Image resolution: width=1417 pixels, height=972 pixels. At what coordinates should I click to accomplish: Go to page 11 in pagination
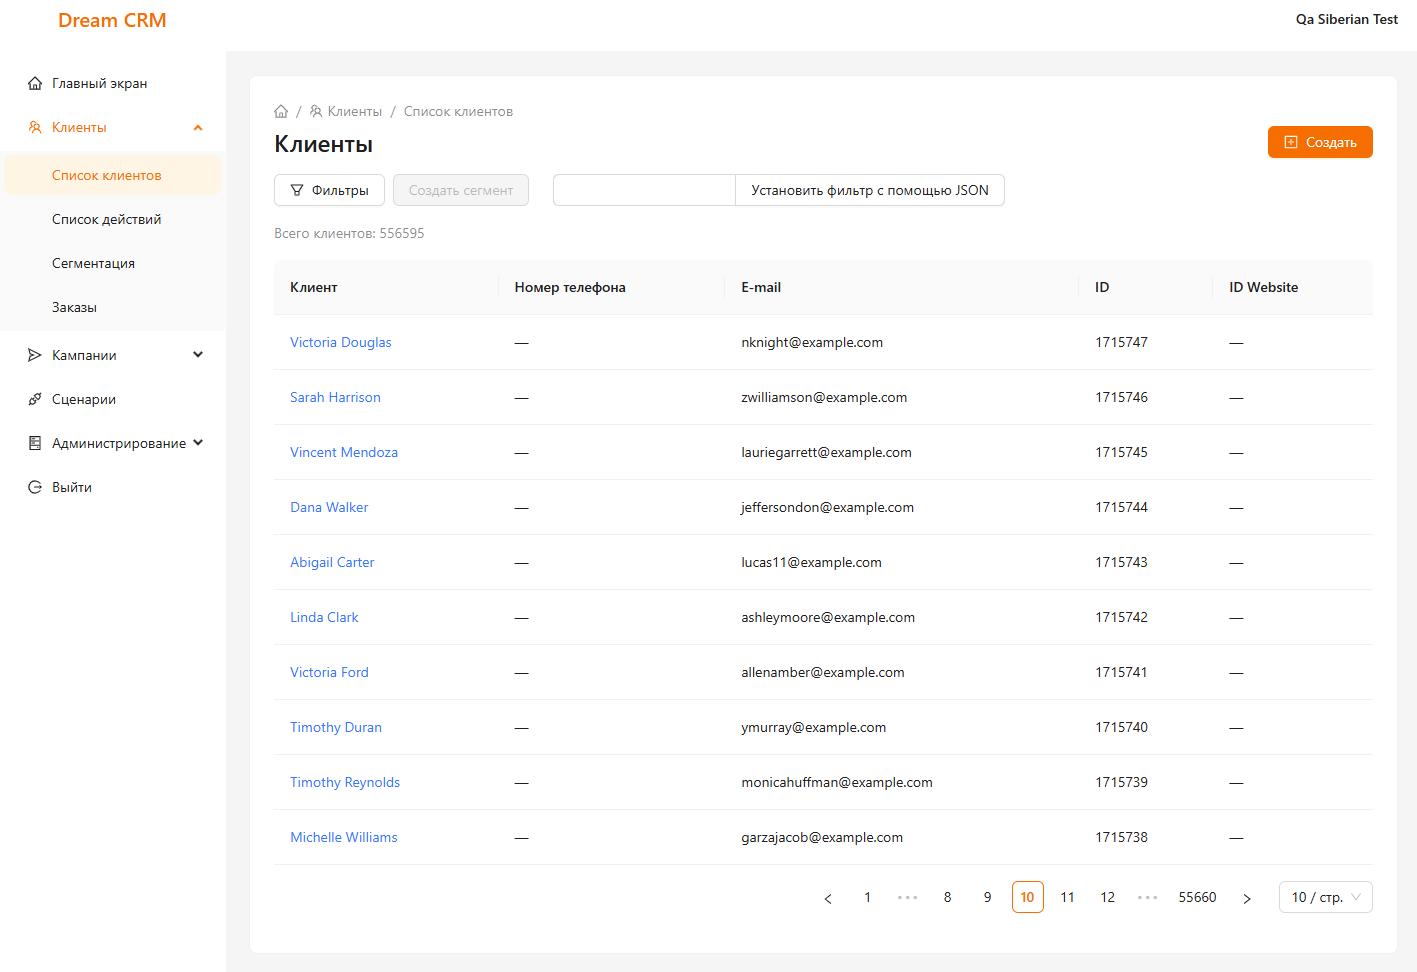click(x=1068, y=897)
